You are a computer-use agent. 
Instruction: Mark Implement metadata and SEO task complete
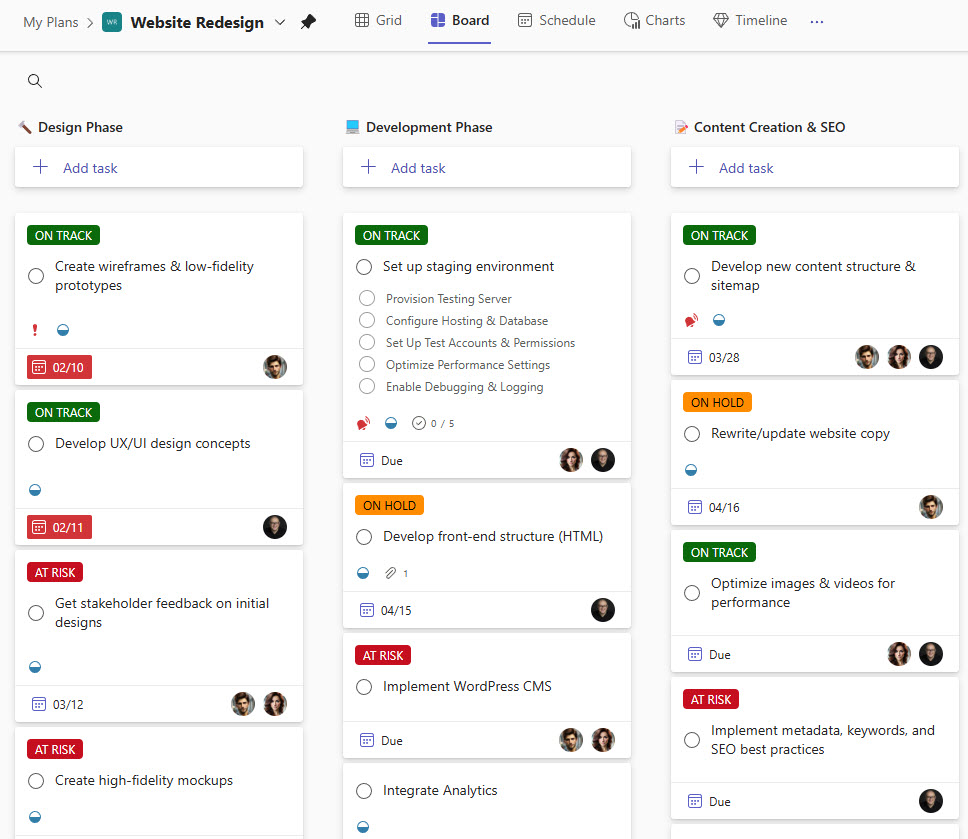pos(692,740)
